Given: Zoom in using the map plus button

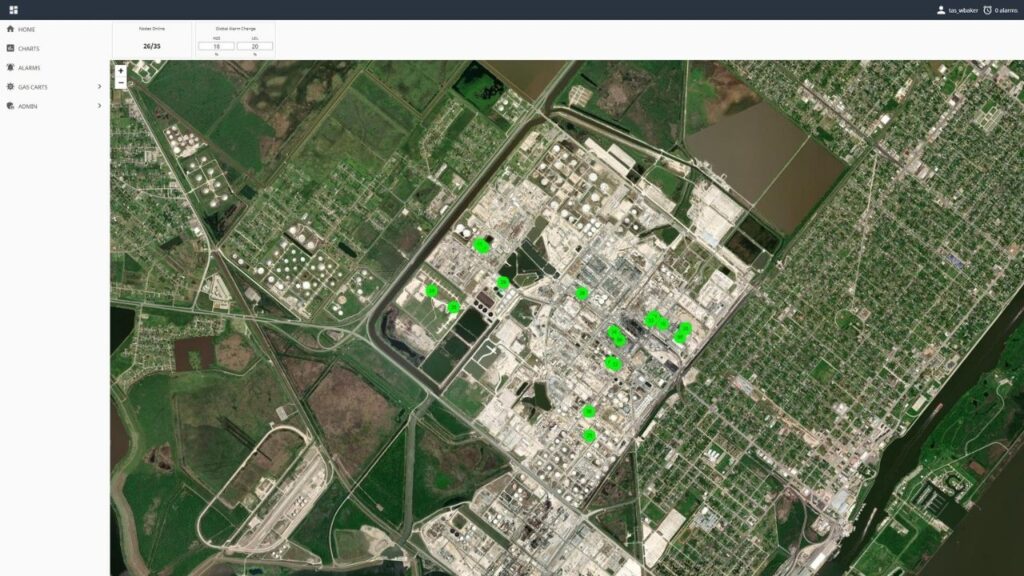Looking at the screenshot, I should pos(121,71).
